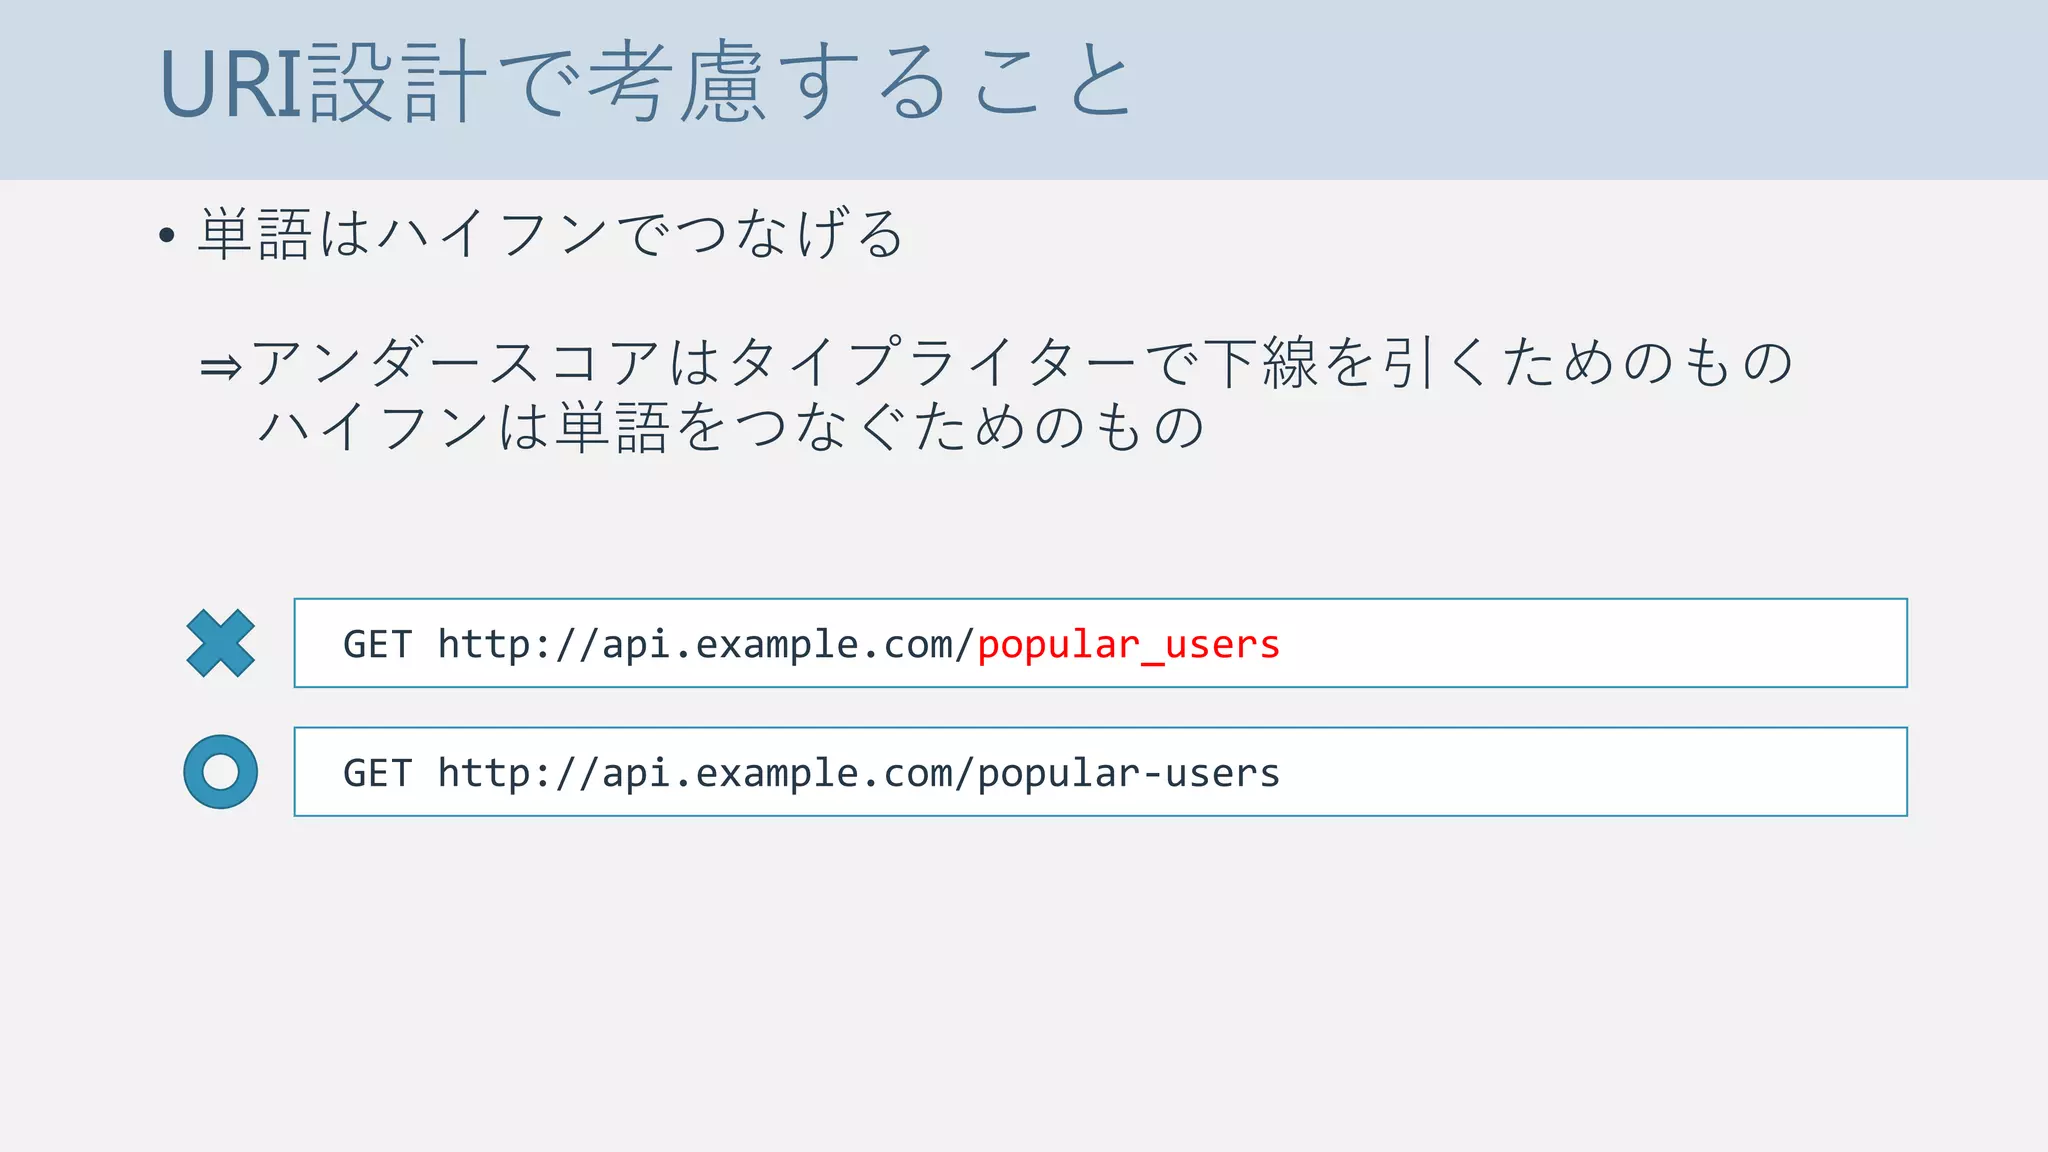
Task: Click the すること ending of the title
Action: pos(955,83)
